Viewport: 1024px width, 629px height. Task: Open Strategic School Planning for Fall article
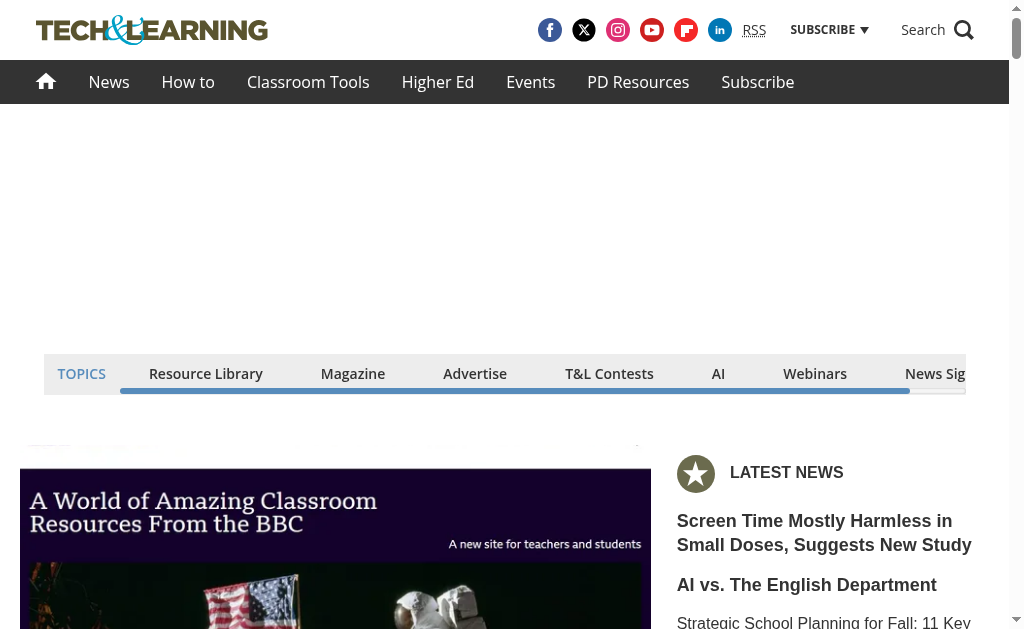[824, 622]
